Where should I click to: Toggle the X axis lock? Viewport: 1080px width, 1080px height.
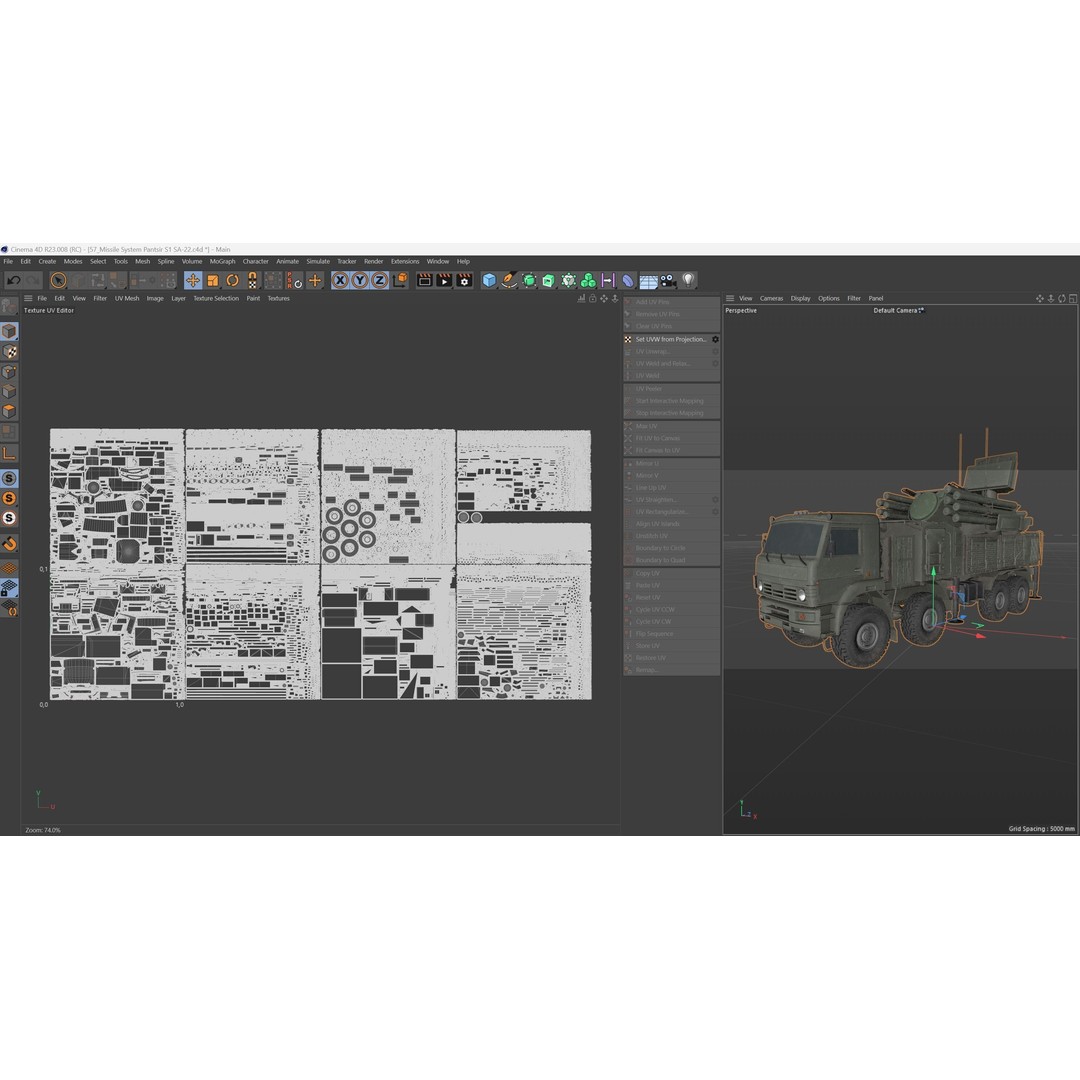click(340, 281)
